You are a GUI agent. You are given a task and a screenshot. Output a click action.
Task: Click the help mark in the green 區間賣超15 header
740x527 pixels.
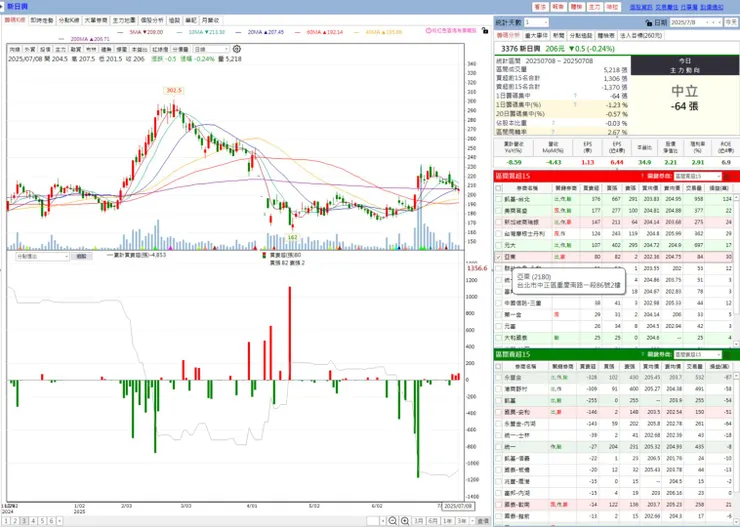[642, 354]
